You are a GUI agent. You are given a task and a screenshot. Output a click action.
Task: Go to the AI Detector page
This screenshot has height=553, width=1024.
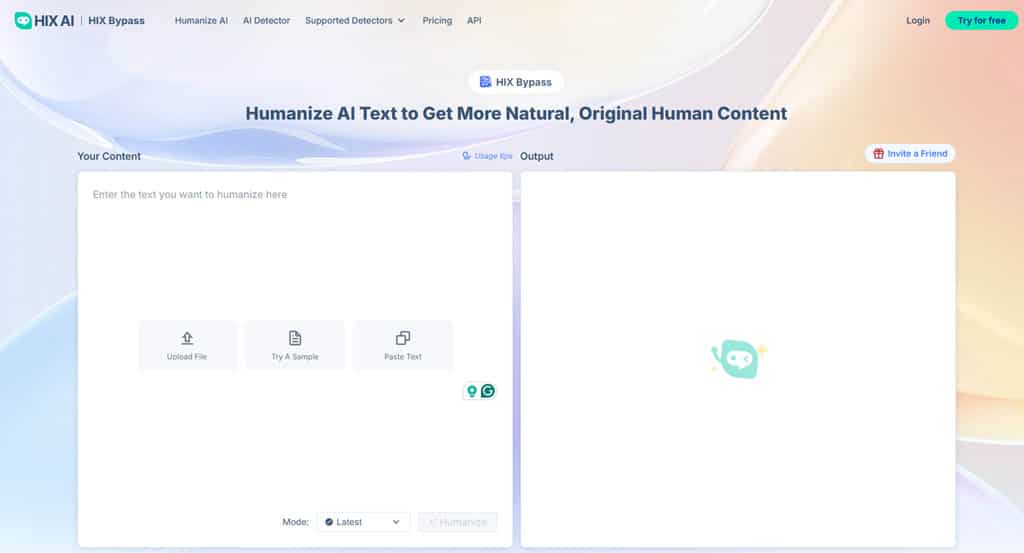pyautogui.click(x=266, y=20)
